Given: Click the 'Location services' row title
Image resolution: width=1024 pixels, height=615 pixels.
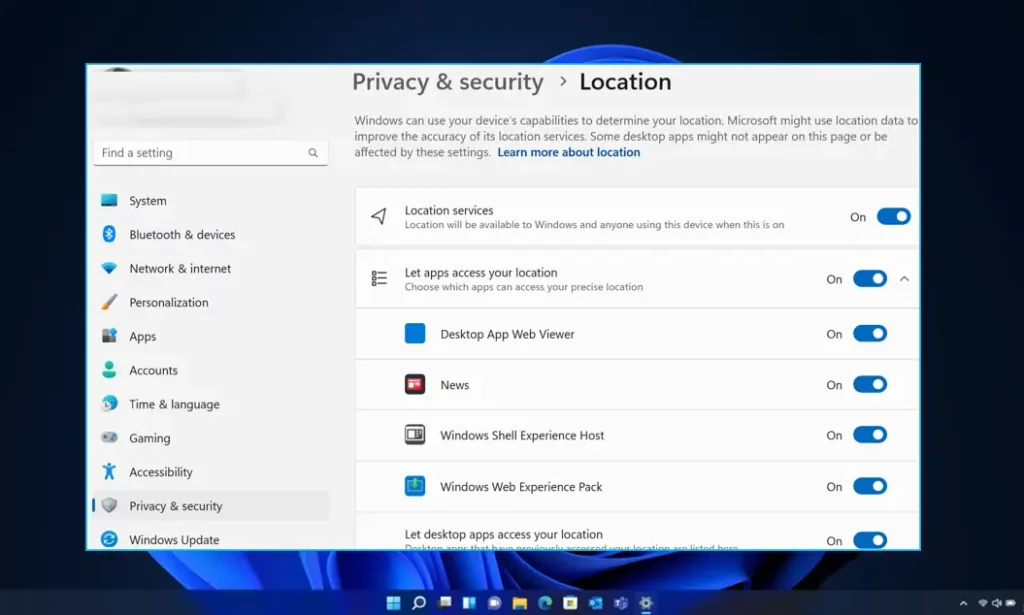Looking at the screenshot, I should (449, 210).
